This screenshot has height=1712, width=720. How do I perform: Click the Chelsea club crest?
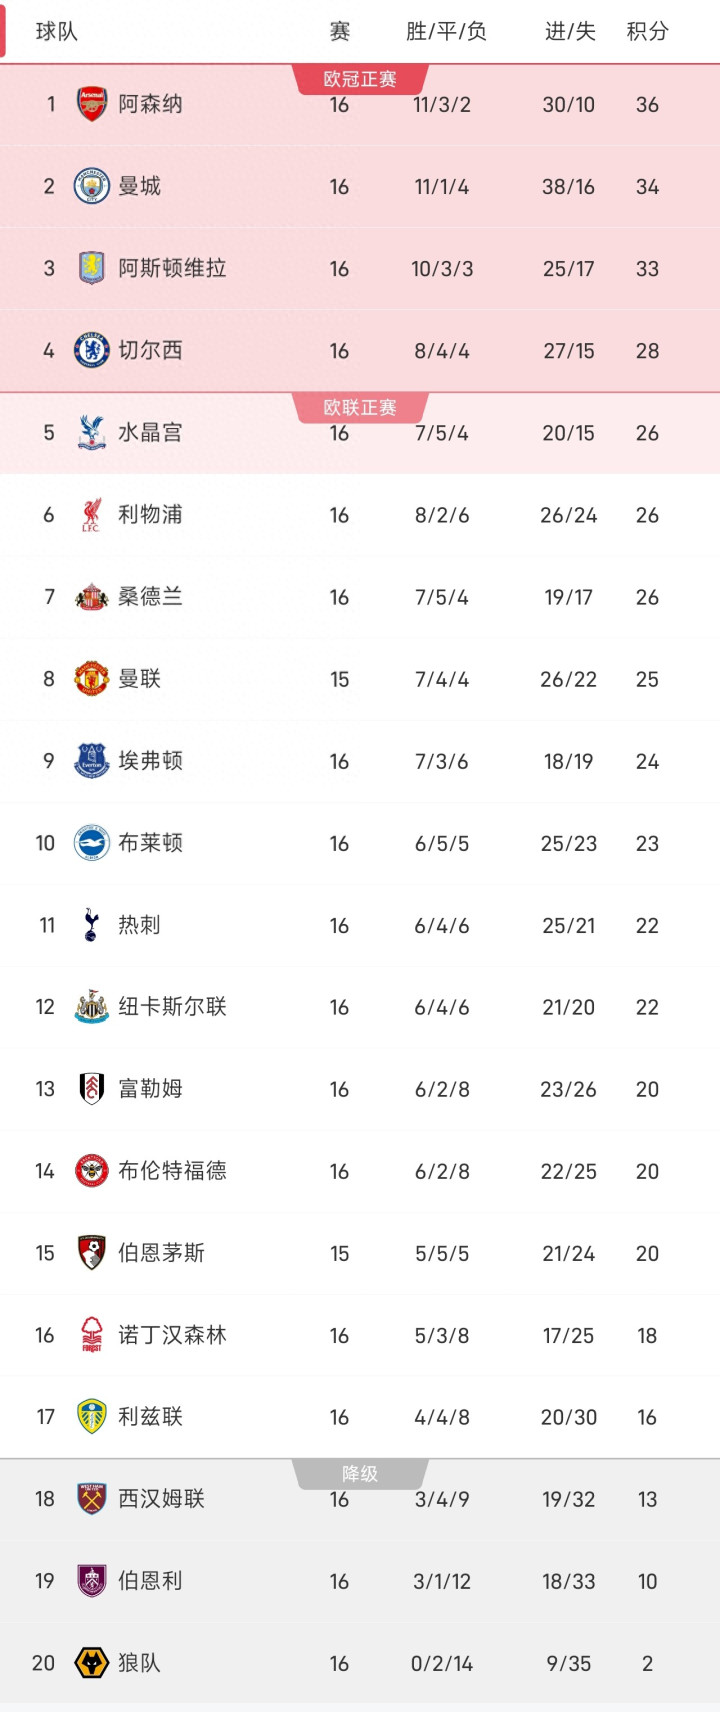(92, 350)
